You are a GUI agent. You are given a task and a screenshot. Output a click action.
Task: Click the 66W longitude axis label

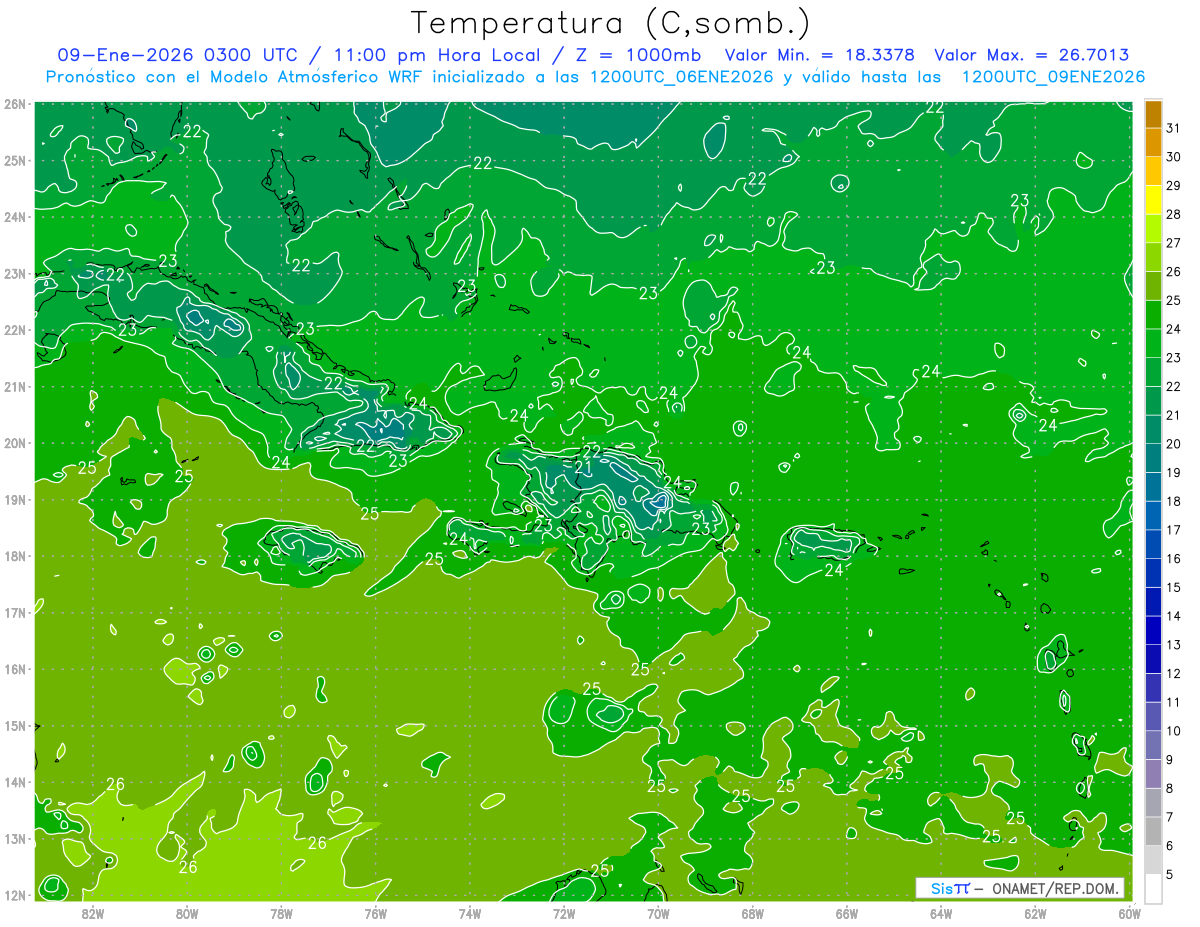pyautogui.click(x=847, y=913)
